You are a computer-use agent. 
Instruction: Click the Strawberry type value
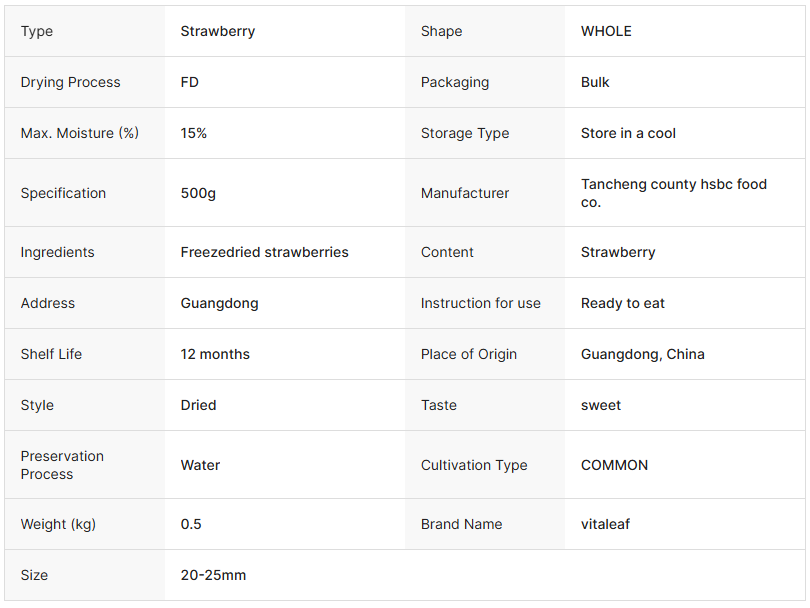tap(218, 31)
